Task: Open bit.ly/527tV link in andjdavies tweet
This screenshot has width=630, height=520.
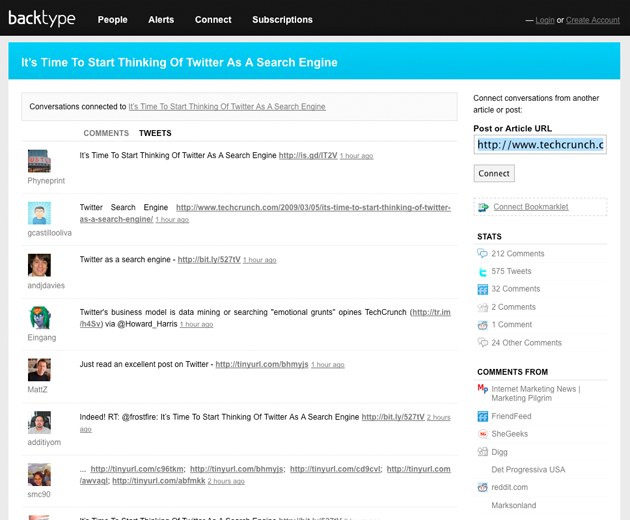Action: point(209,260)
